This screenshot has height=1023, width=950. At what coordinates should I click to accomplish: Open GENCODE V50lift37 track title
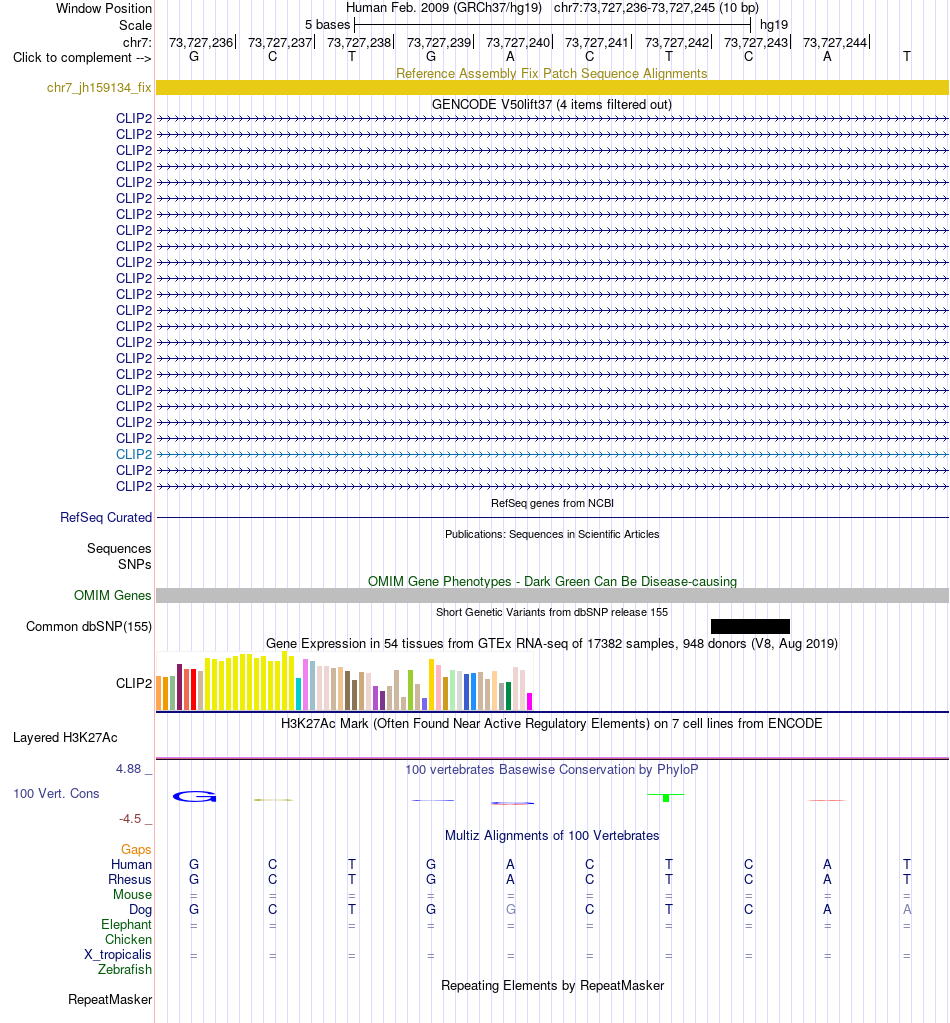[x=552, y=104]
